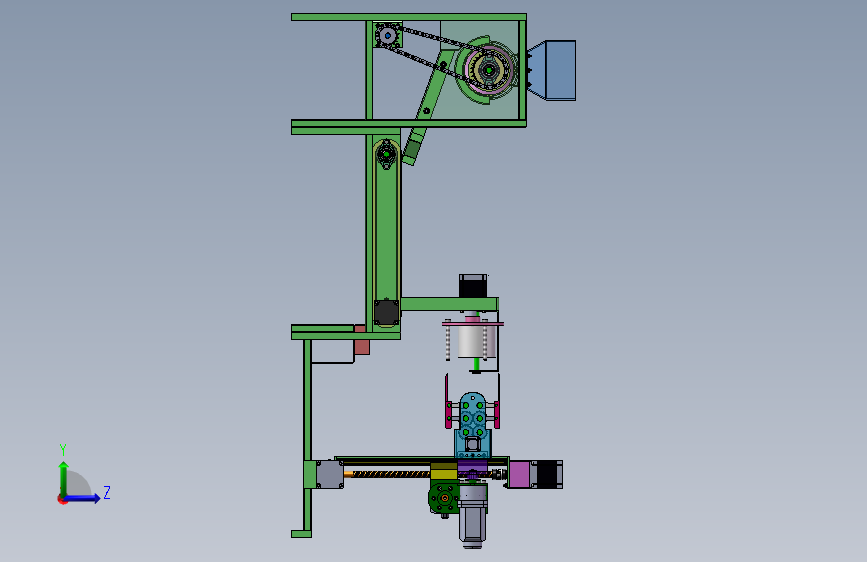Pick the dark green worm gearbox
Viewport: 867px width, 562px height.
(443, 498)
